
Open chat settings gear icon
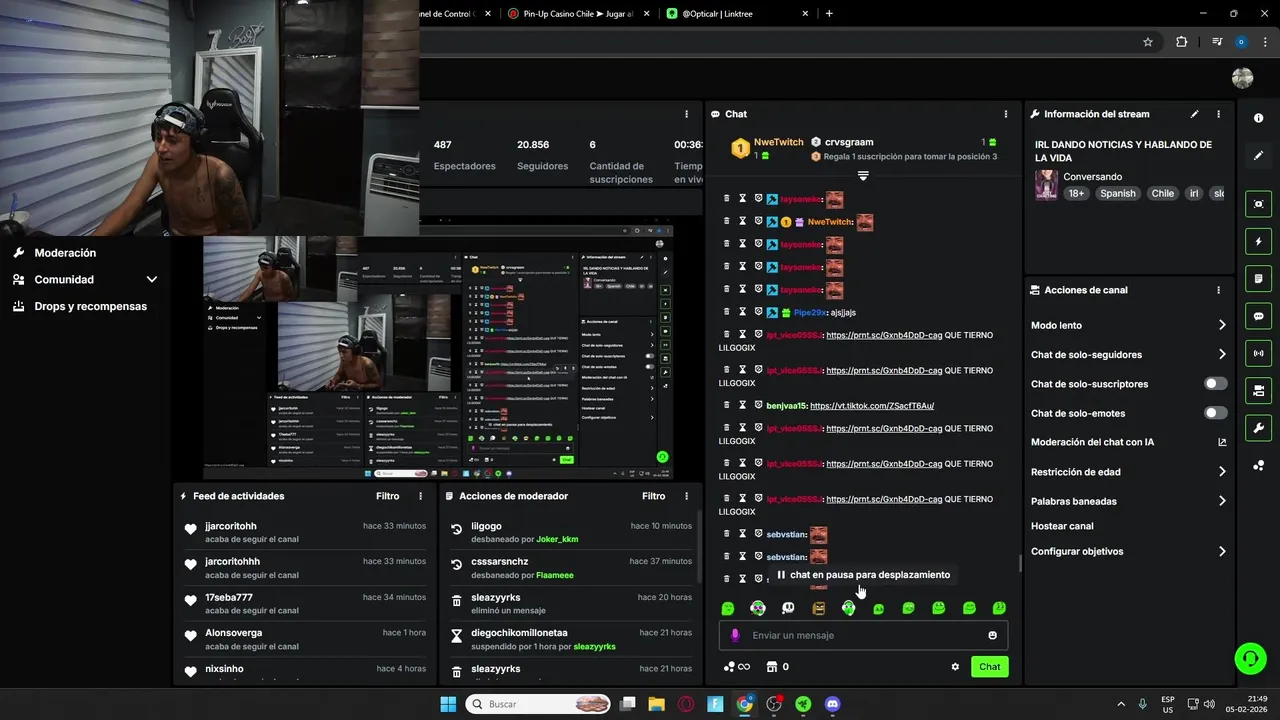click(x=955, y=667)
